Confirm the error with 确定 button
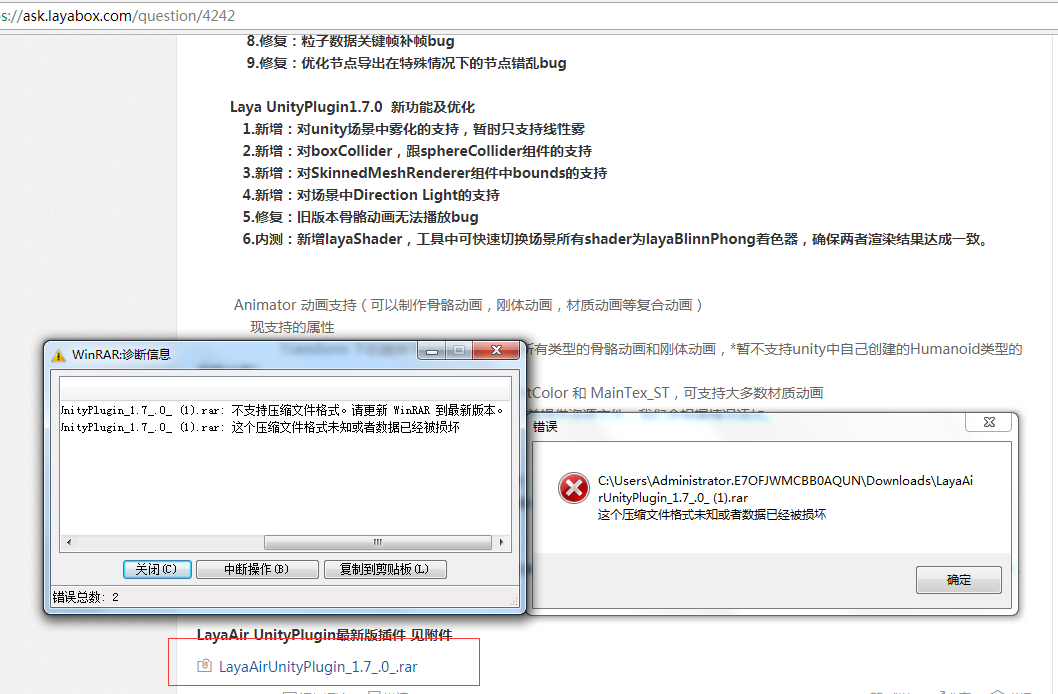The height and width of the screenshot is (694, 1058). [958, 580]
